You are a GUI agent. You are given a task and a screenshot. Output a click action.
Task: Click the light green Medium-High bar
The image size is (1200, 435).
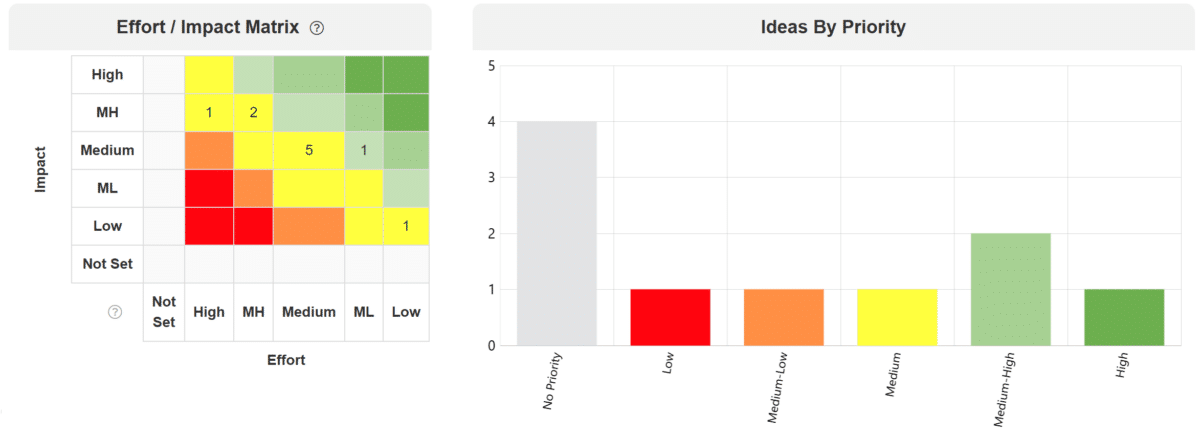pyautogui.click(x=1011, y=290)
